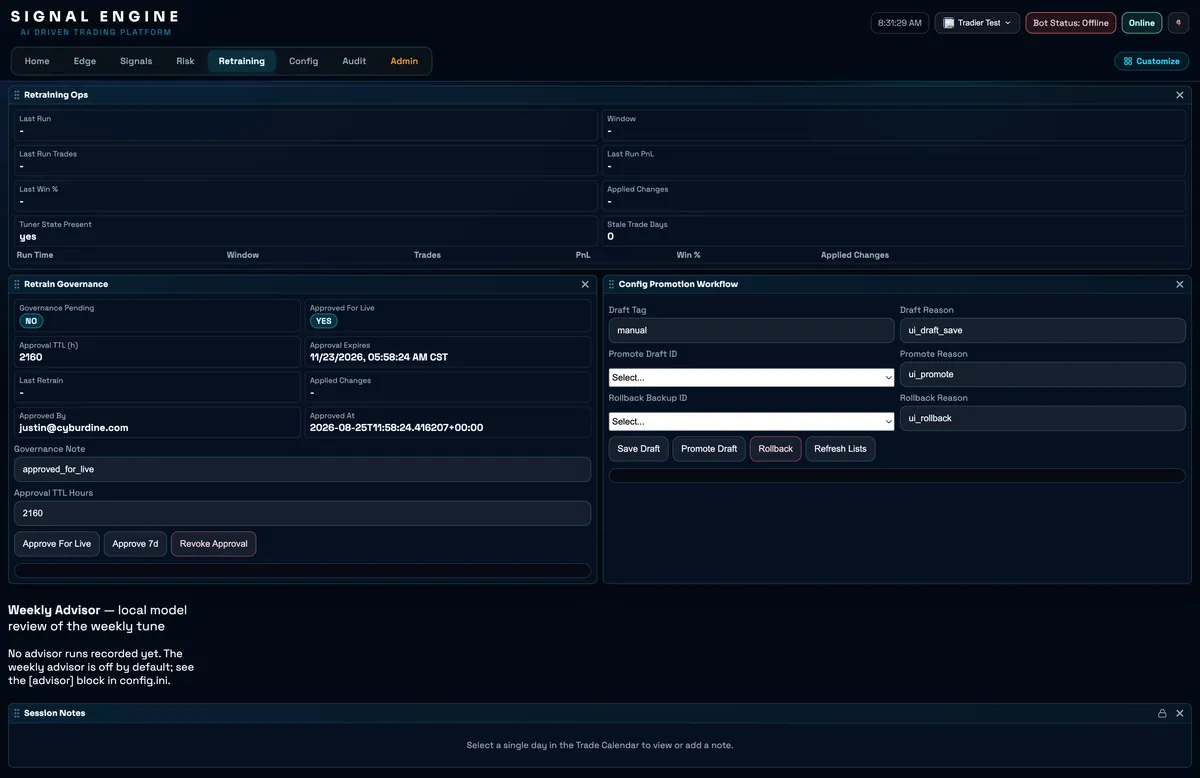Screen dimensions: 1200x778
Task: Click the Refresh Lists button
Action: [x=840, y=449]
